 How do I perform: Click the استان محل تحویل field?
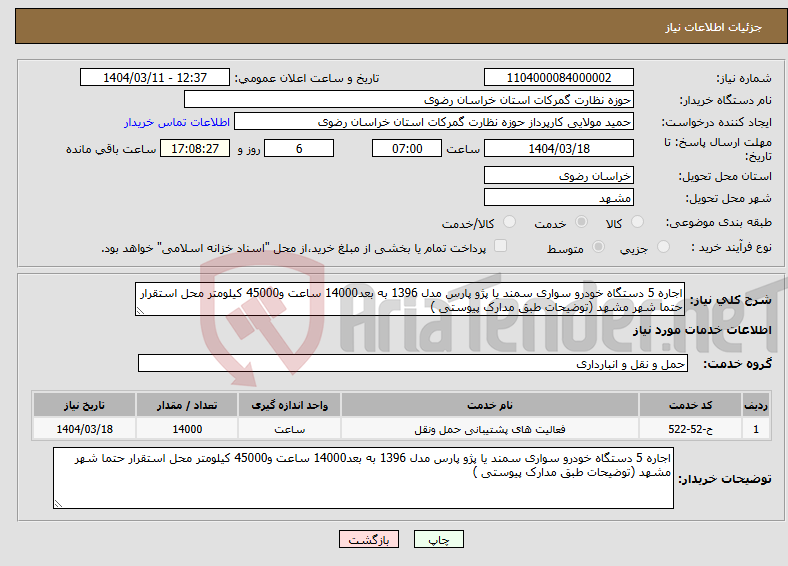click(558, 175)
